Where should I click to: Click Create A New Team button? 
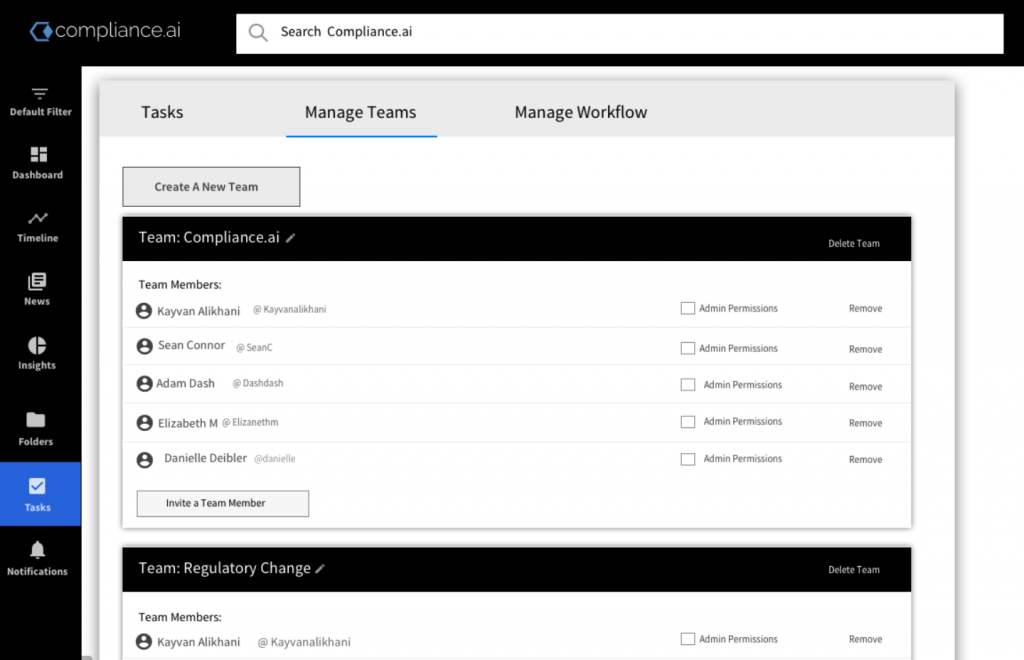pyautogui.click(x=211, y=187)
